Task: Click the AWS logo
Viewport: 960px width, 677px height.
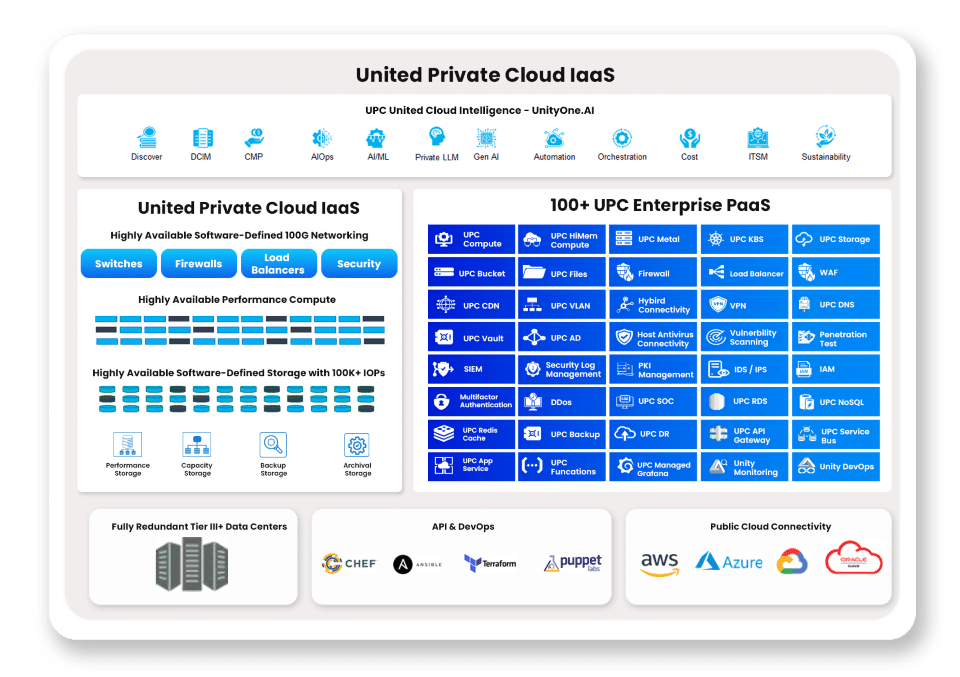Action: (x=660, y=564)
